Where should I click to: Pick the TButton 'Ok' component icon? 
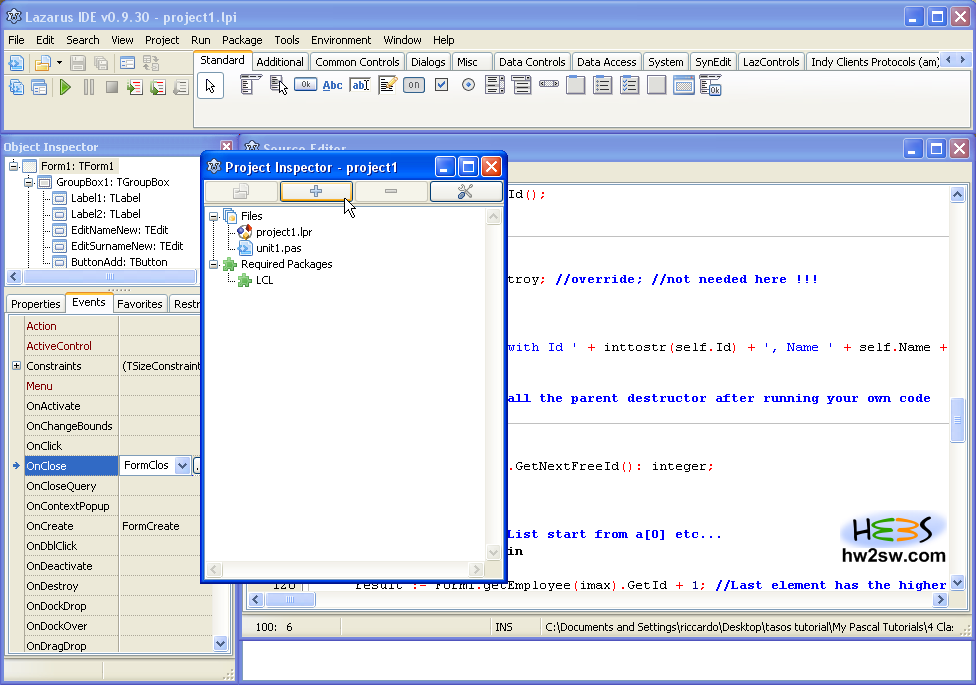pyautogui.click(x=306, y=85)
